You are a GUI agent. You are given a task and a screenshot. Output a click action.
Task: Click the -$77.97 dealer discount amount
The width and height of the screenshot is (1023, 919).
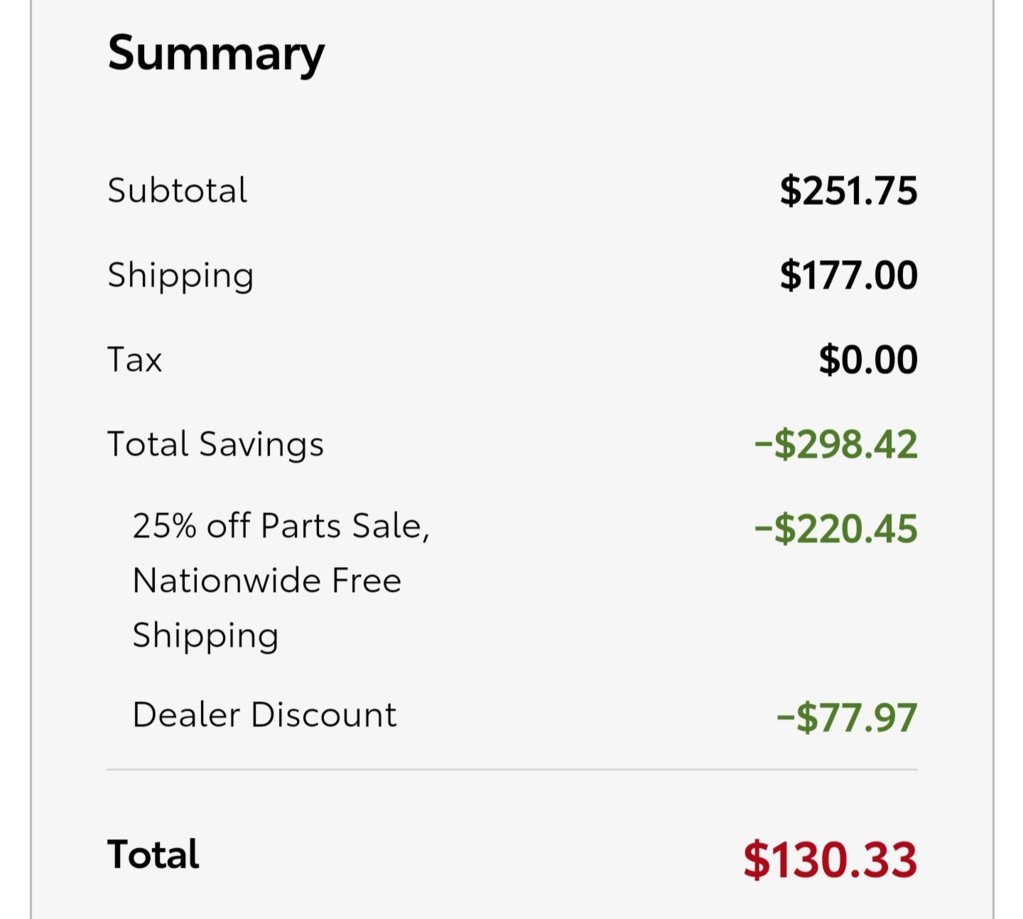pyautogui.click(x=847, y=717)
